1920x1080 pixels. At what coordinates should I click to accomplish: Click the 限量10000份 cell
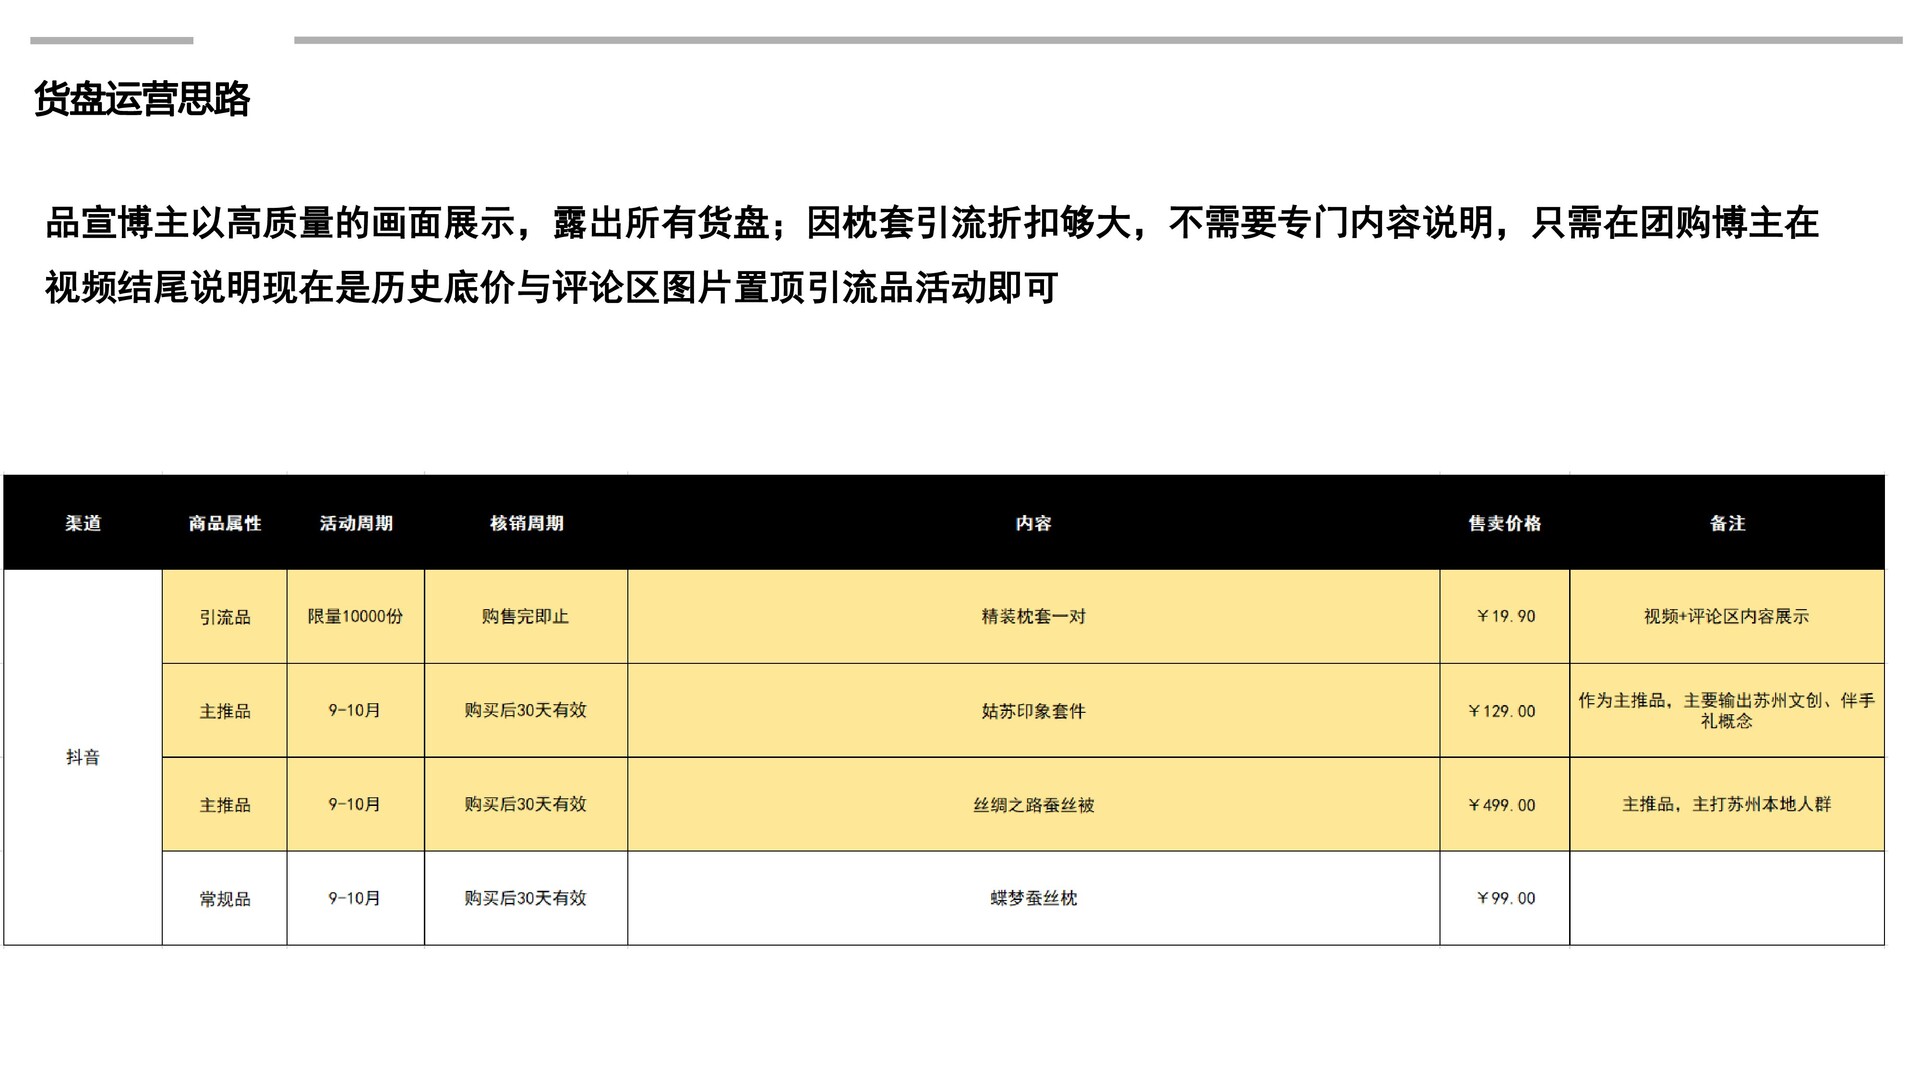point(356,617)
